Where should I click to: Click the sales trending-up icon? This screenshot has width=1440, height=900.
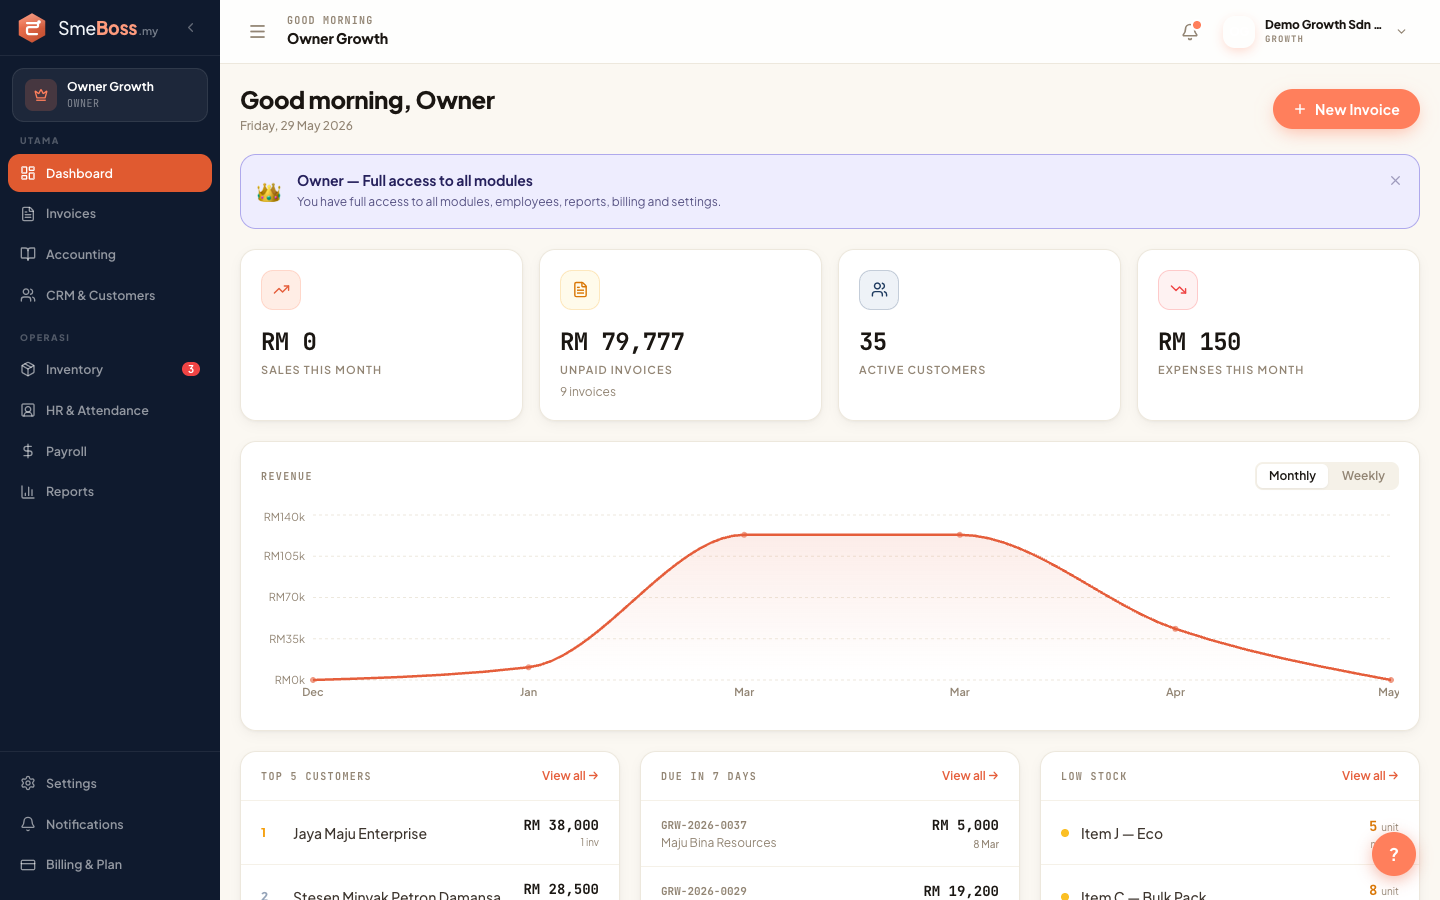pos(281,290)
